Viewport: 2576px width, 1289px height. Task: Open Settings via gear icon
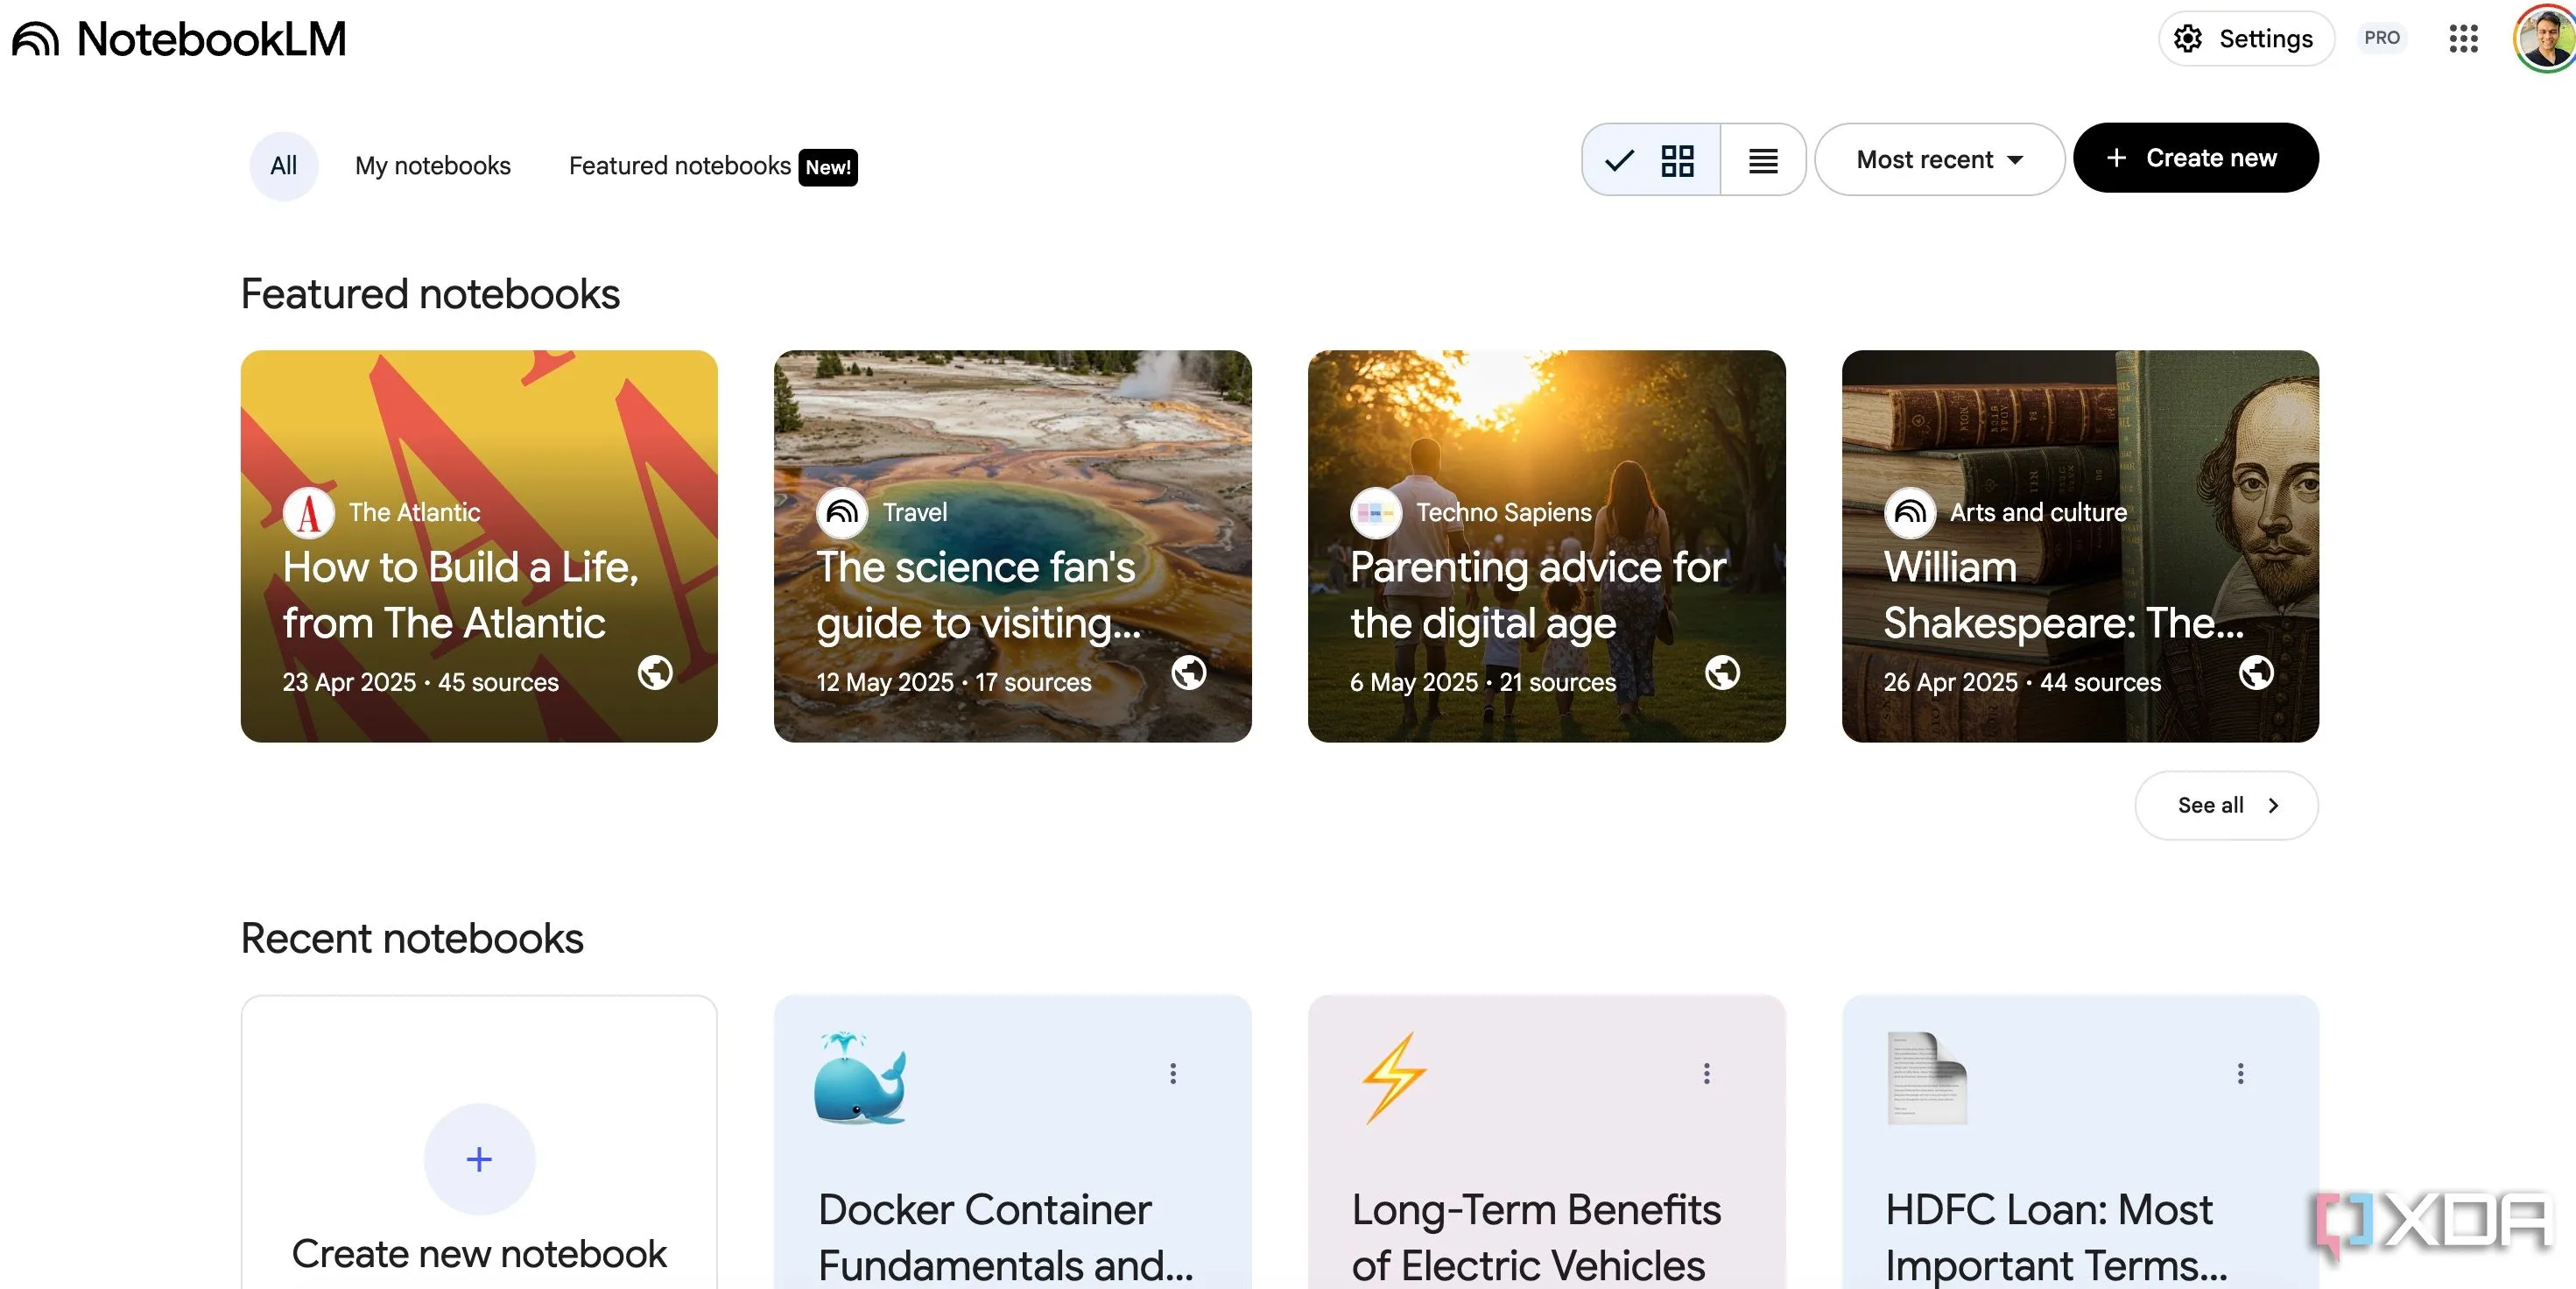click(x=2188, y=39)
